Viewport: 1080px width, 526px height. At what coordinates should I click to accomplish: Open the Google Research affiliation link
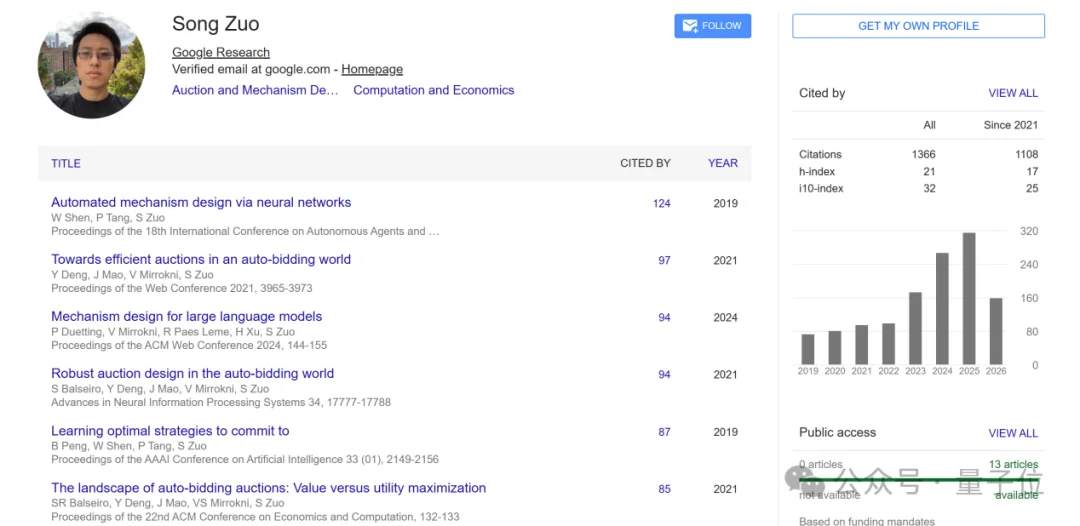coord(221,52)
